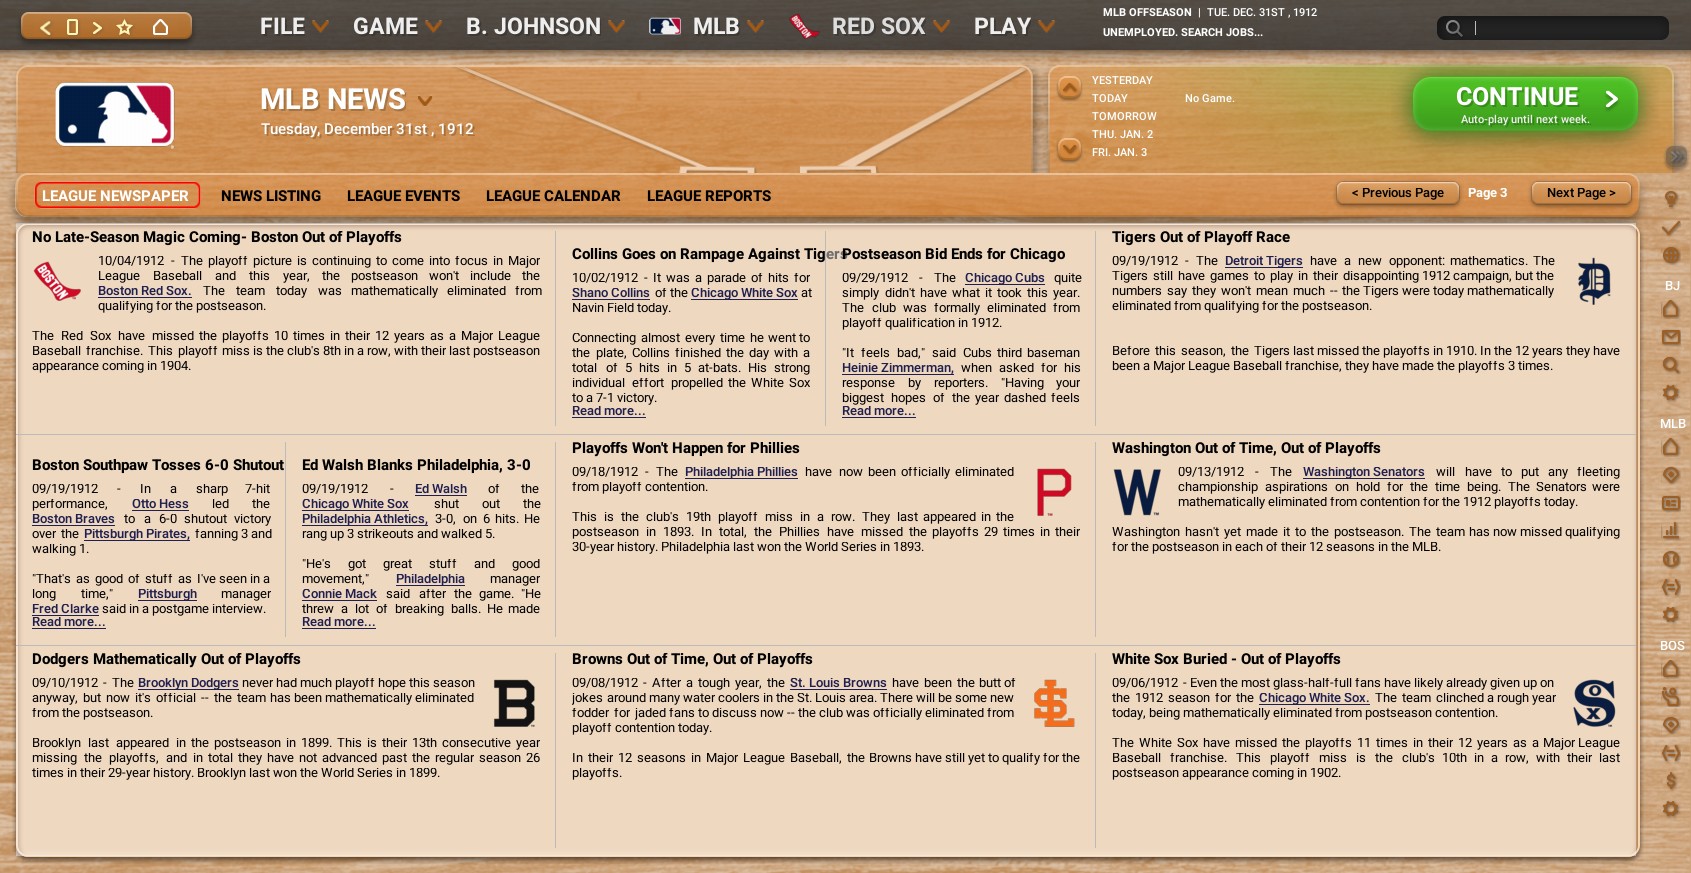Open the B. JOHNSON dropdown menu
Viewport: 1691px width, 873px height.
point(545,27)
